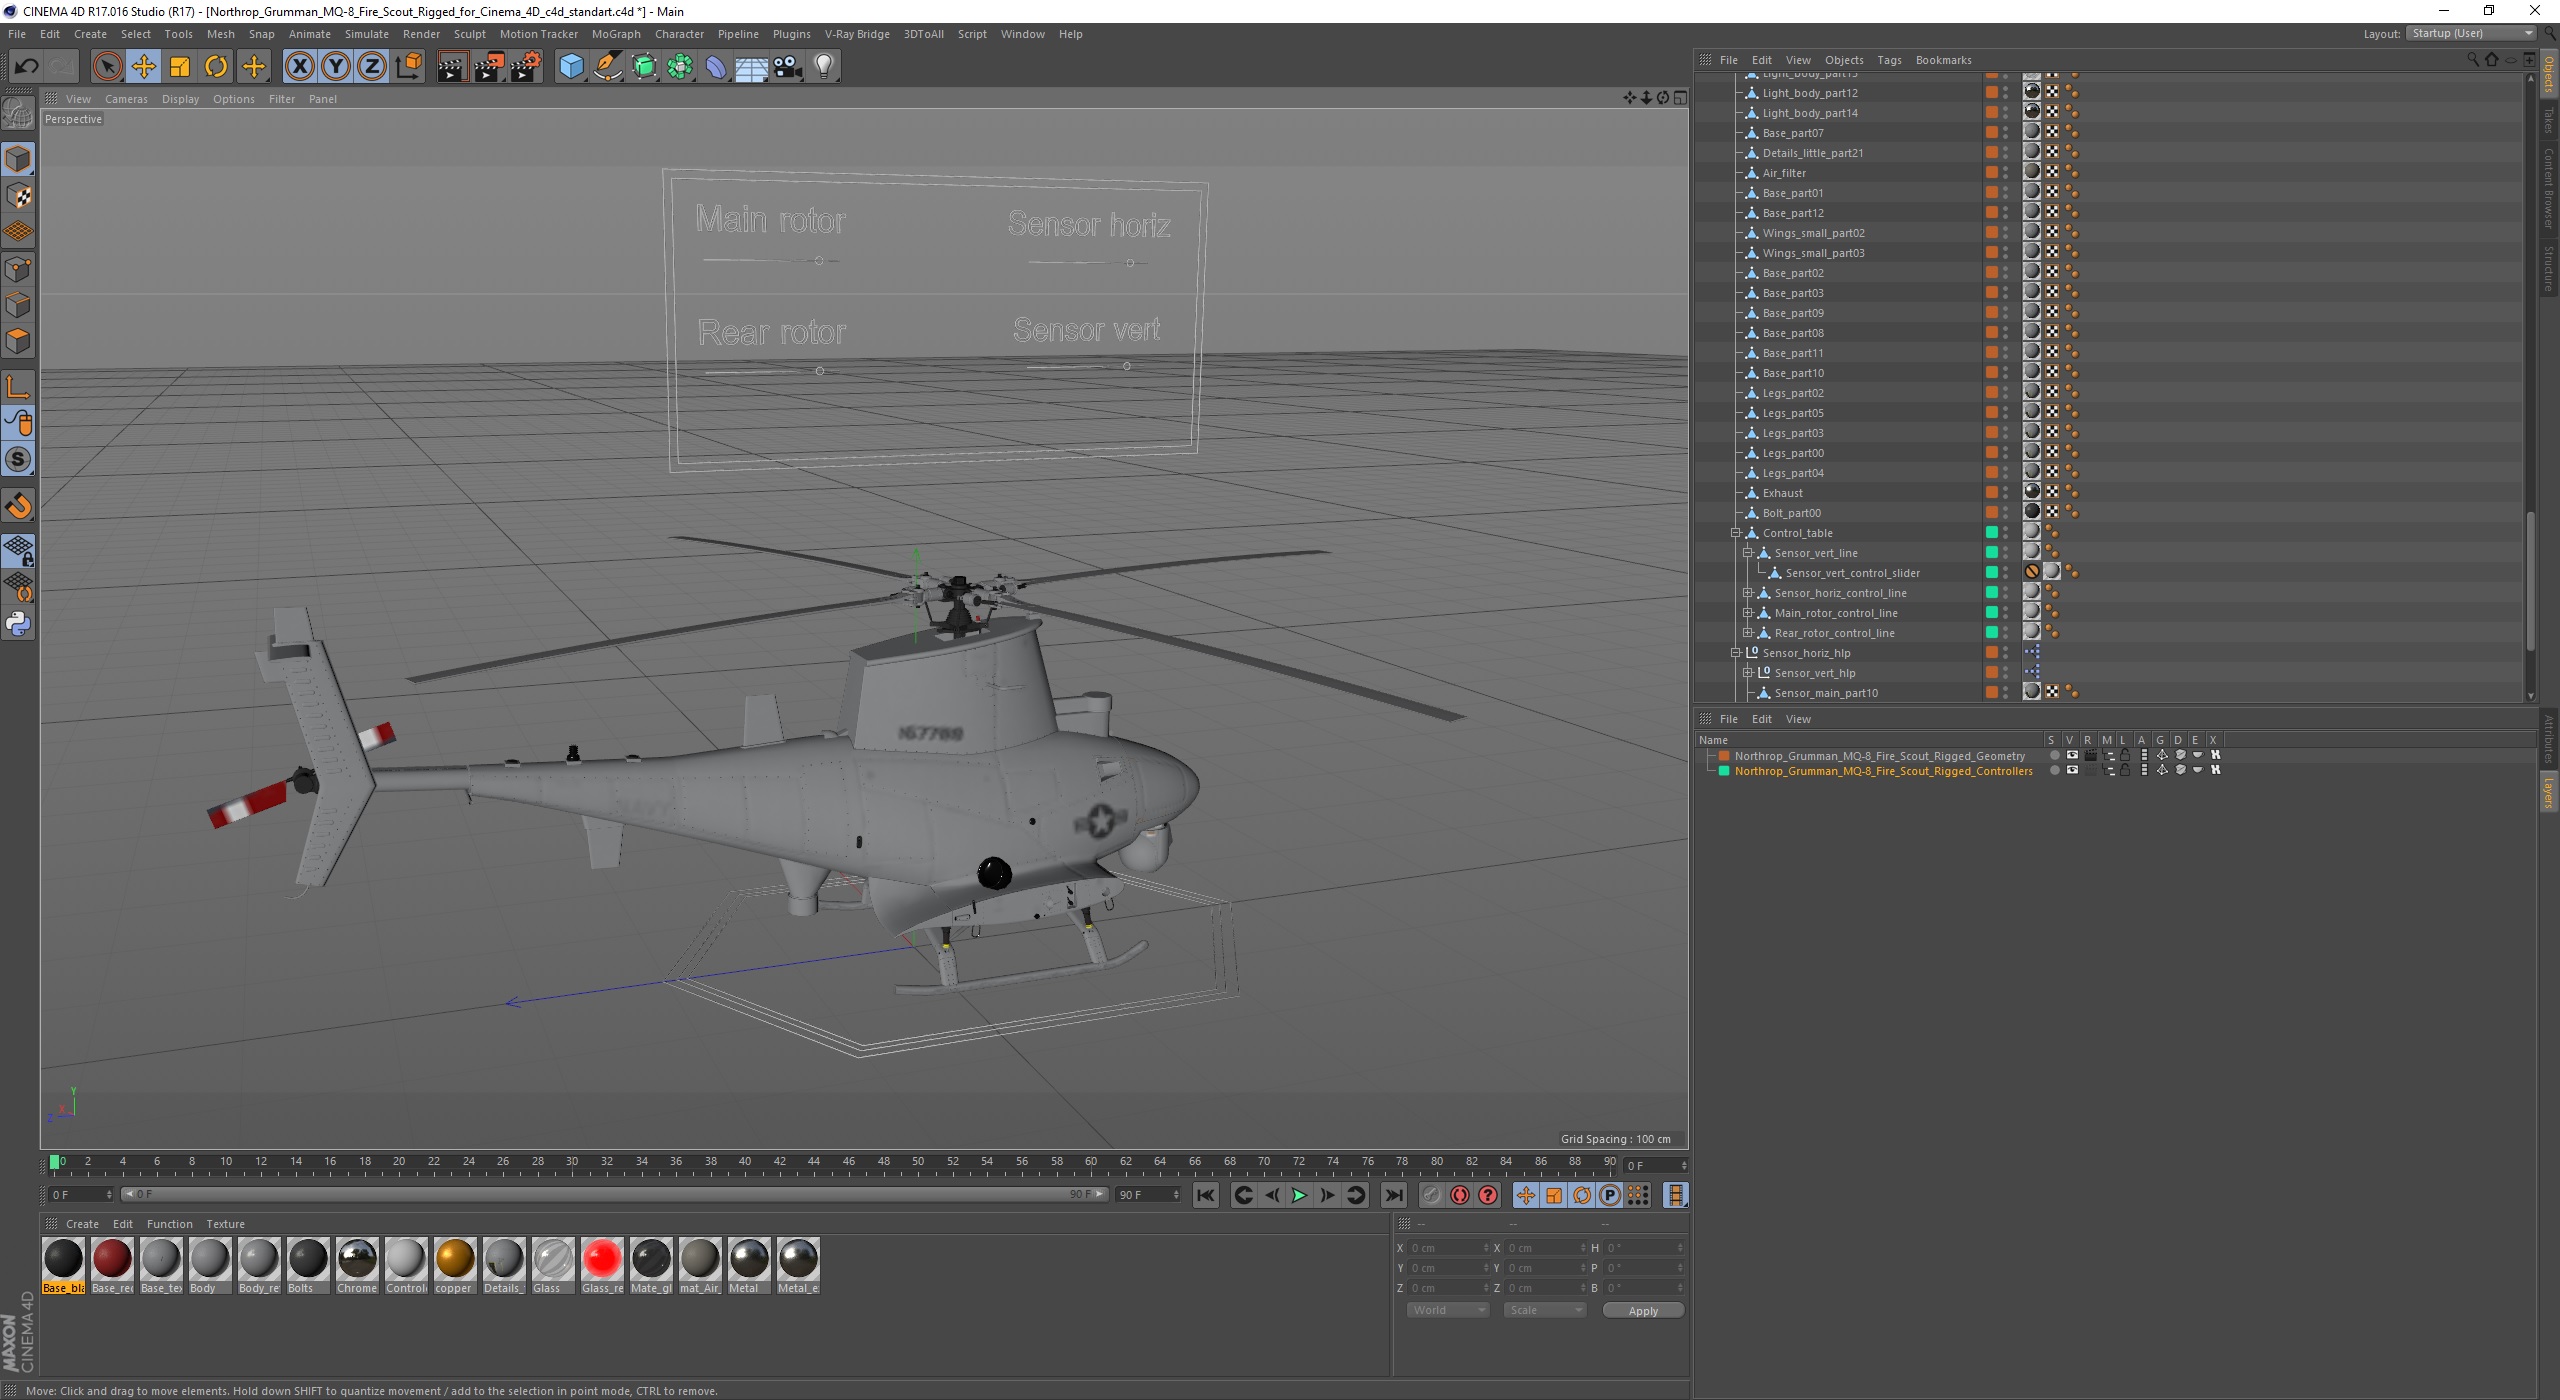Go to start of animation
Screen dimensions: 2560x1400
coord(1206,1195)
